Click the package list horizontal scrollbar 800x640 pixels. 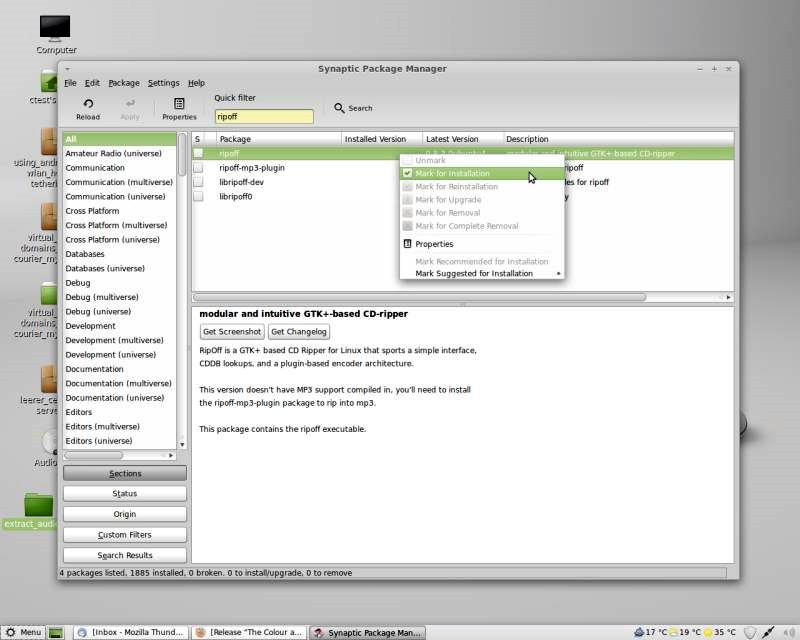419,297
